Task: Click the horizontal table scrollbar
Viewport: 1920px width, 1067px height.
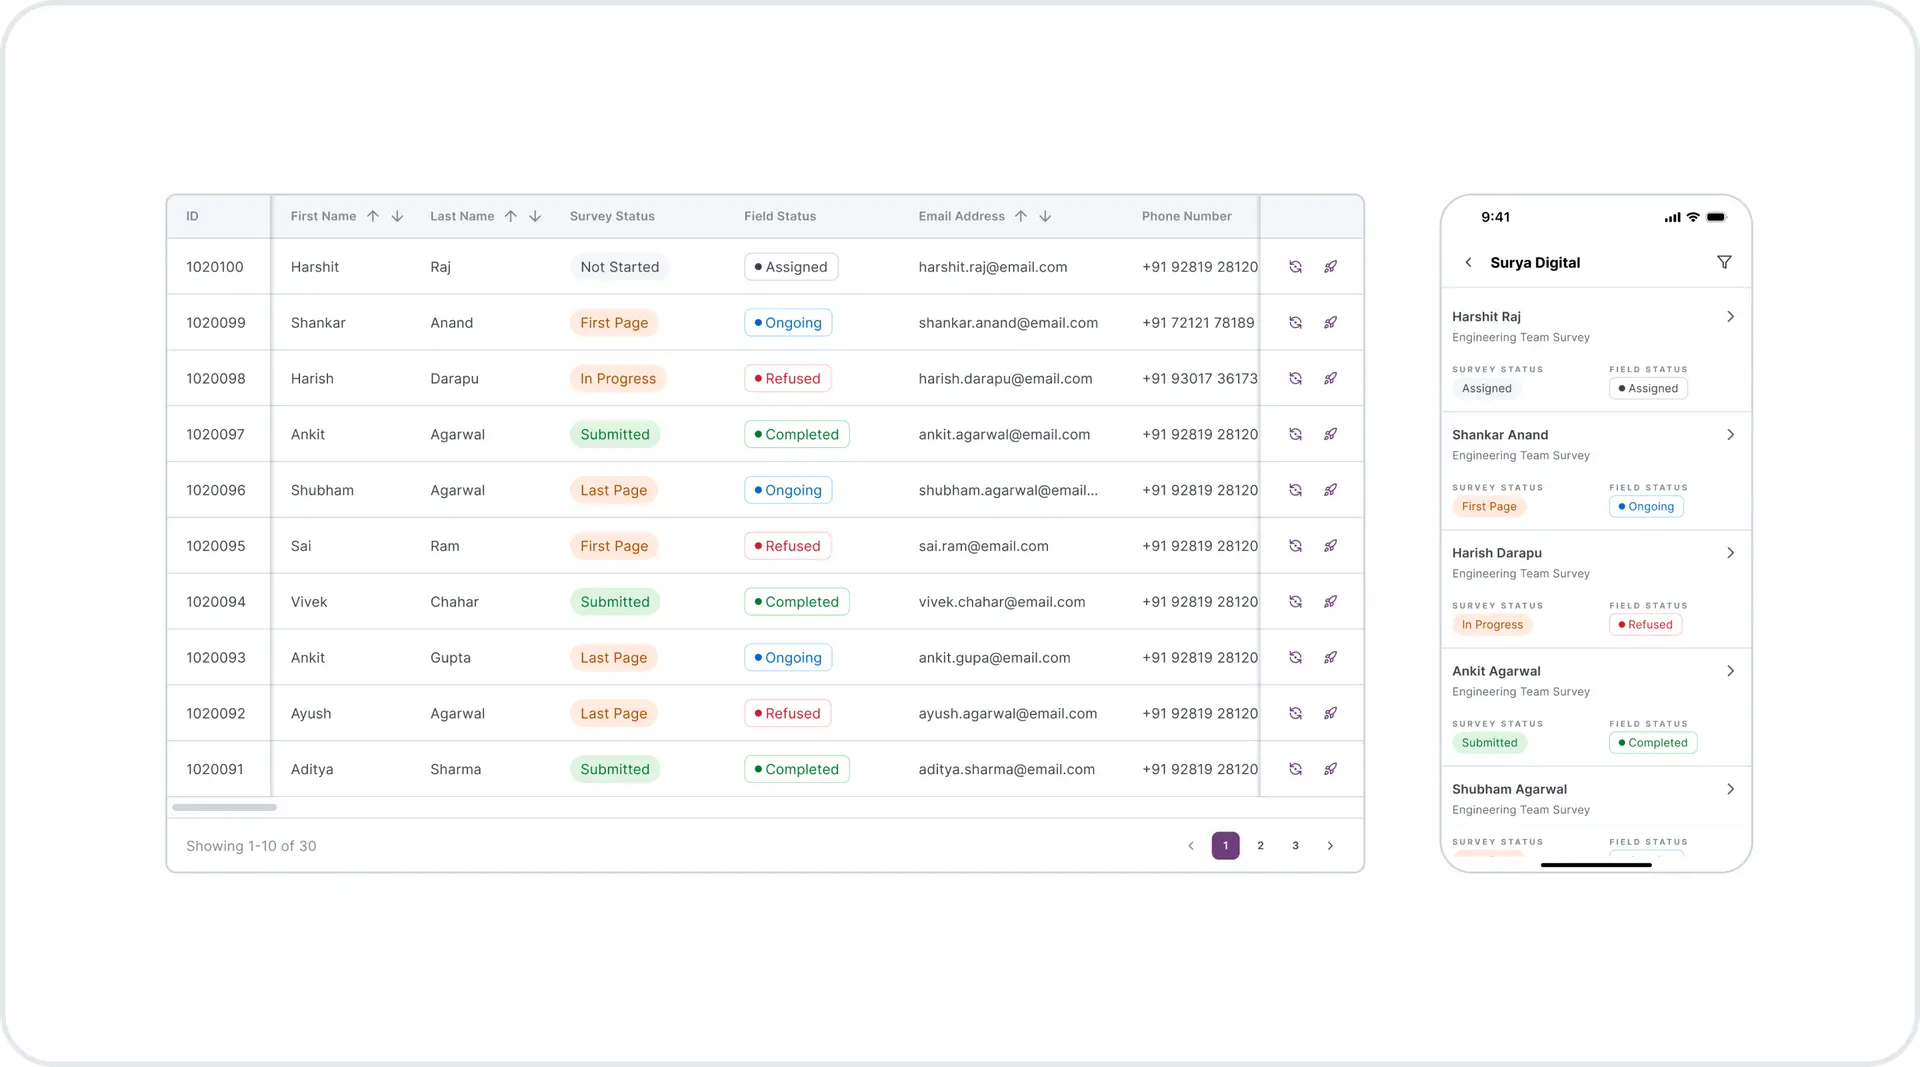Action: (224, 807)
